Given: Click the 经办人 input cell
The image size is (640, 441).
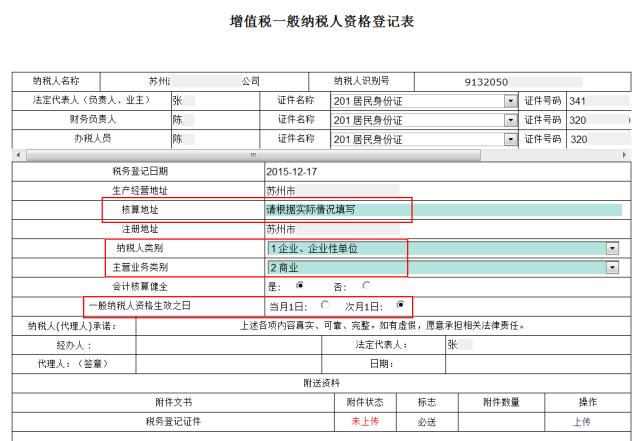Looking at the screenshot, I should click(x=229, y=345).
